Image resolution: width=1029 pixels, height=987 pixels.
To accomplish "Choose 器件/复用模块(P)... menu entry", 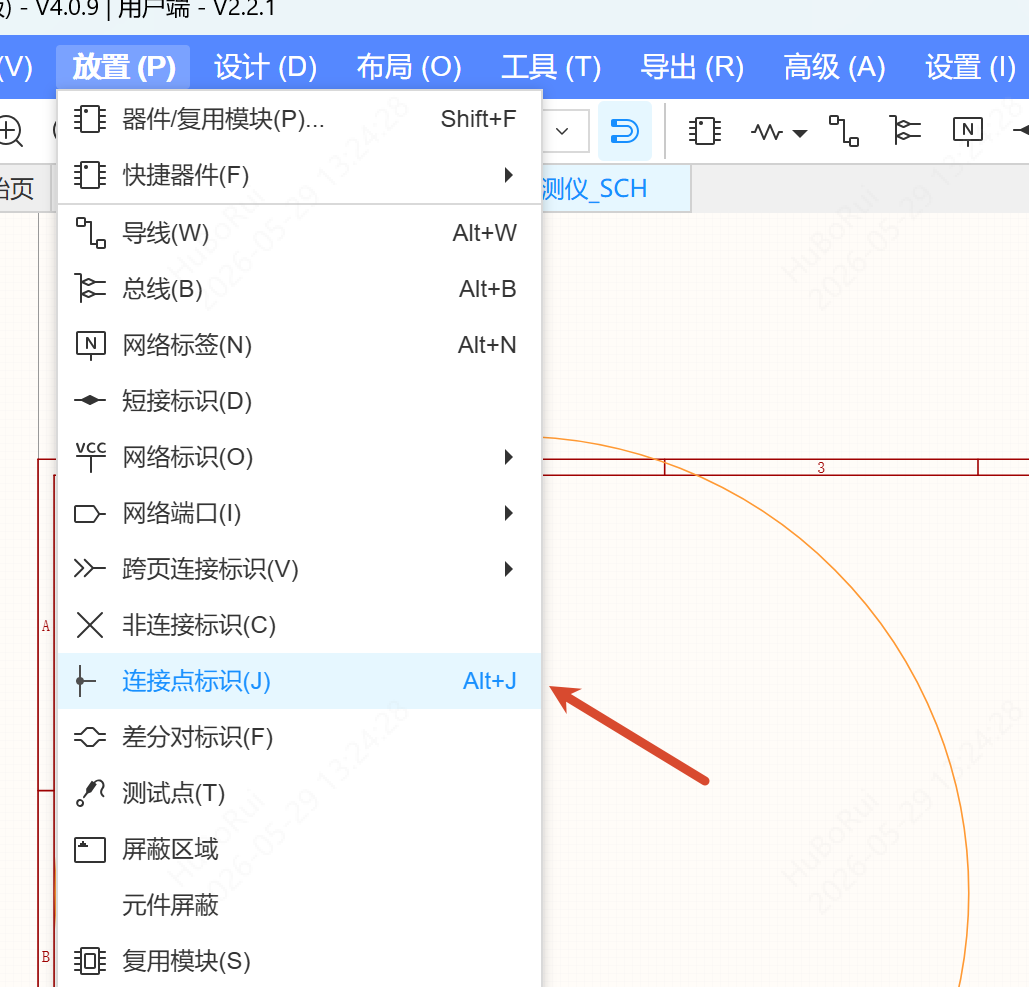I will (299, 119).
